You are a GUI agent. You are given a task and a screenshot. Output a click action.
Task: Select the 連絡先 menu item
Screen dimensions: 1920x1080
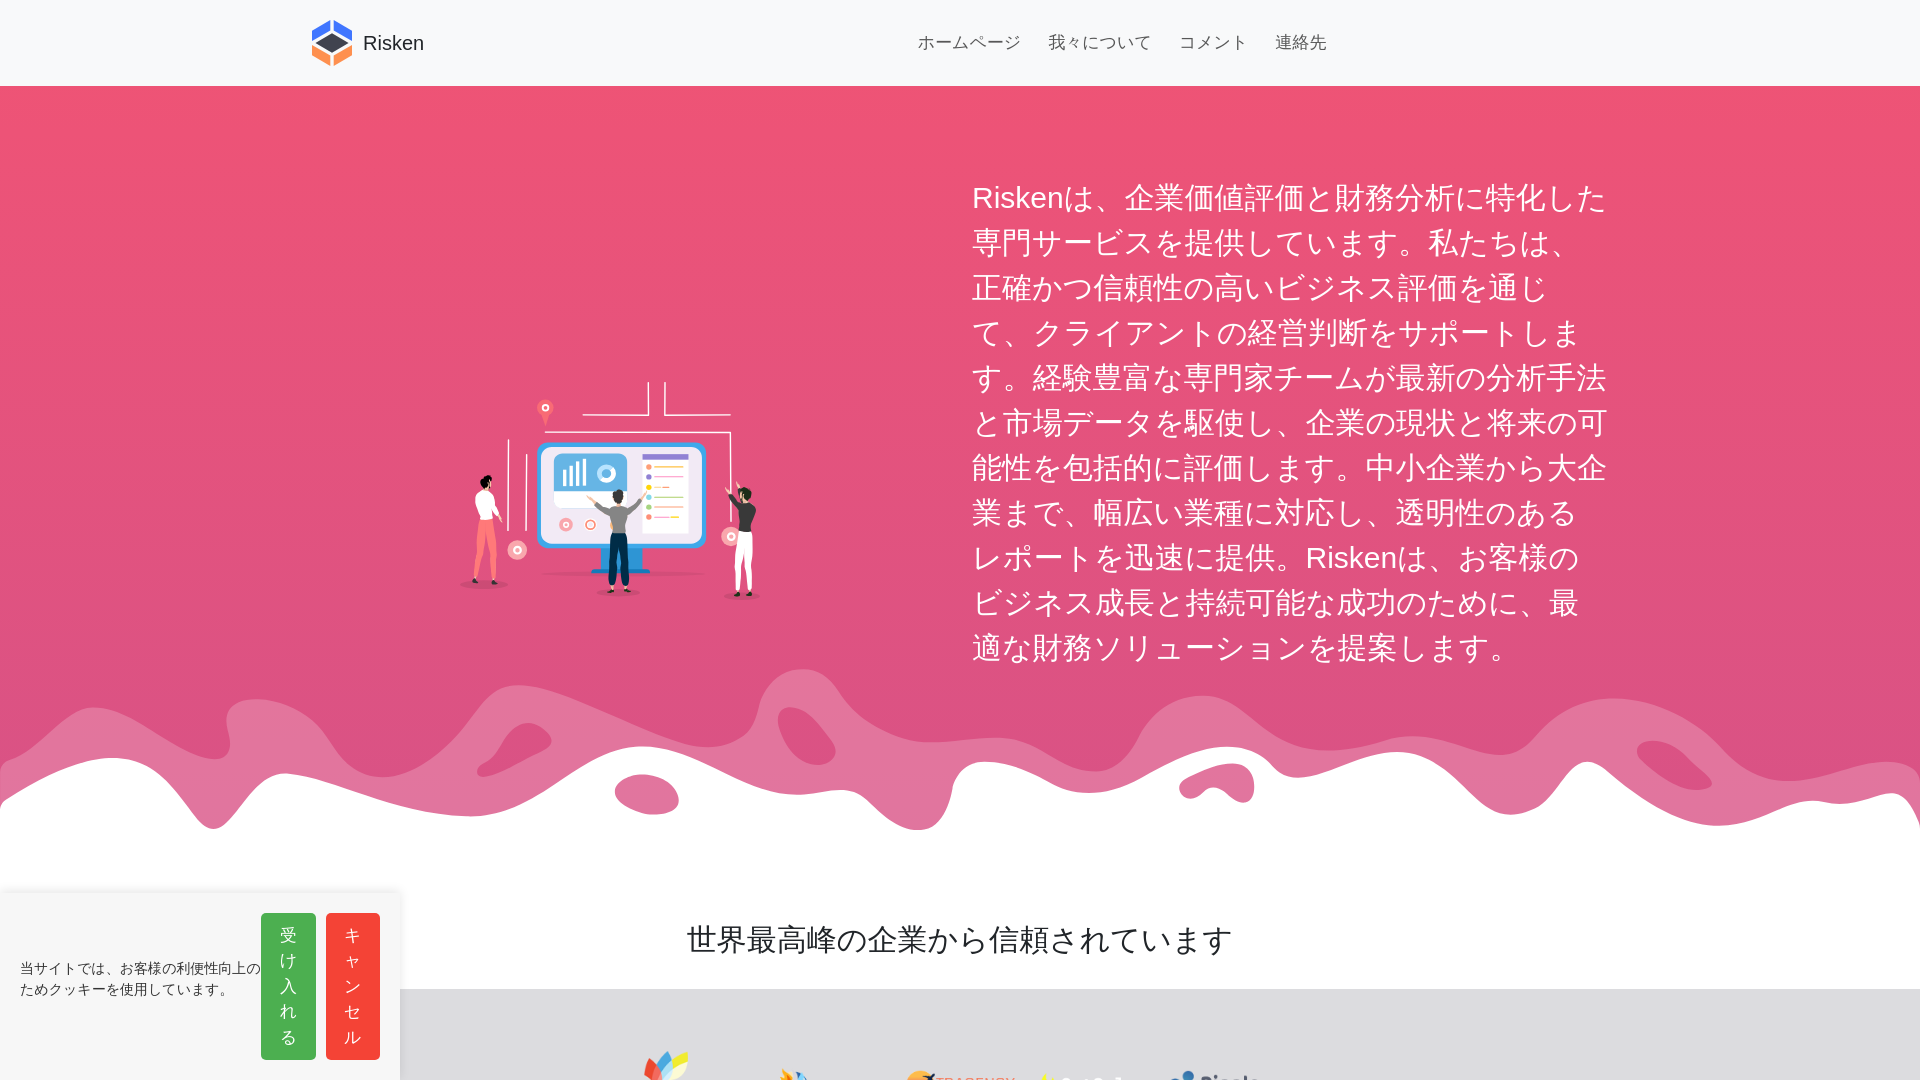1300,42
